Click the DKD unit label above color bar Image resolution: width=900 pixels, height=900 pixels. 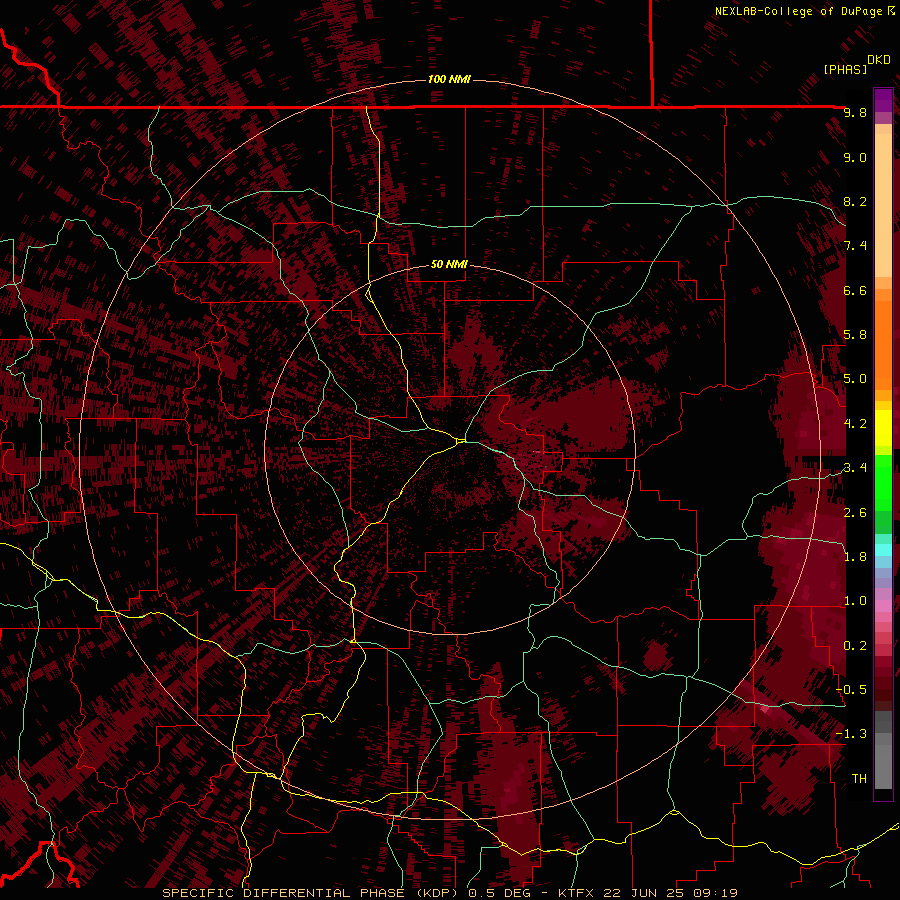point(879,60)
